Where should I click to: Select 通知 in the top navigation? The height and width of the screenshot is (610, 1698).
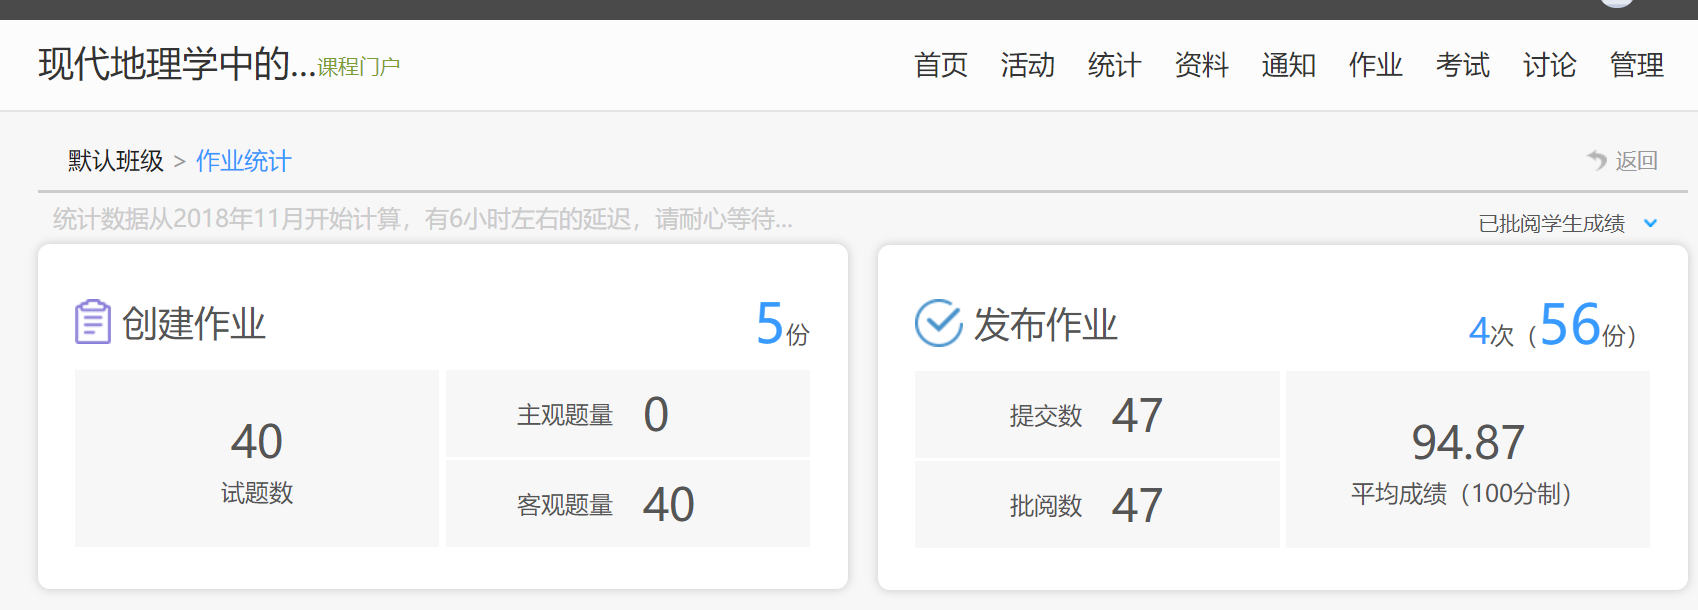point(1288,65)
